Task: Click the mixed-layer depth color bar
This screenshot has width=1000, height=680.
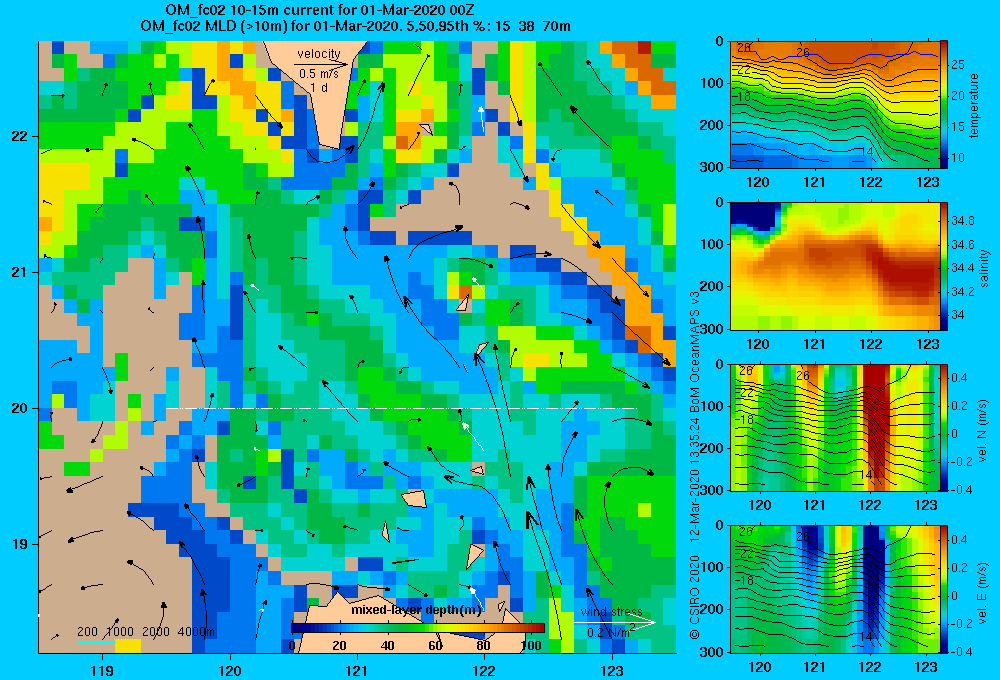Action: click(418, 628)
